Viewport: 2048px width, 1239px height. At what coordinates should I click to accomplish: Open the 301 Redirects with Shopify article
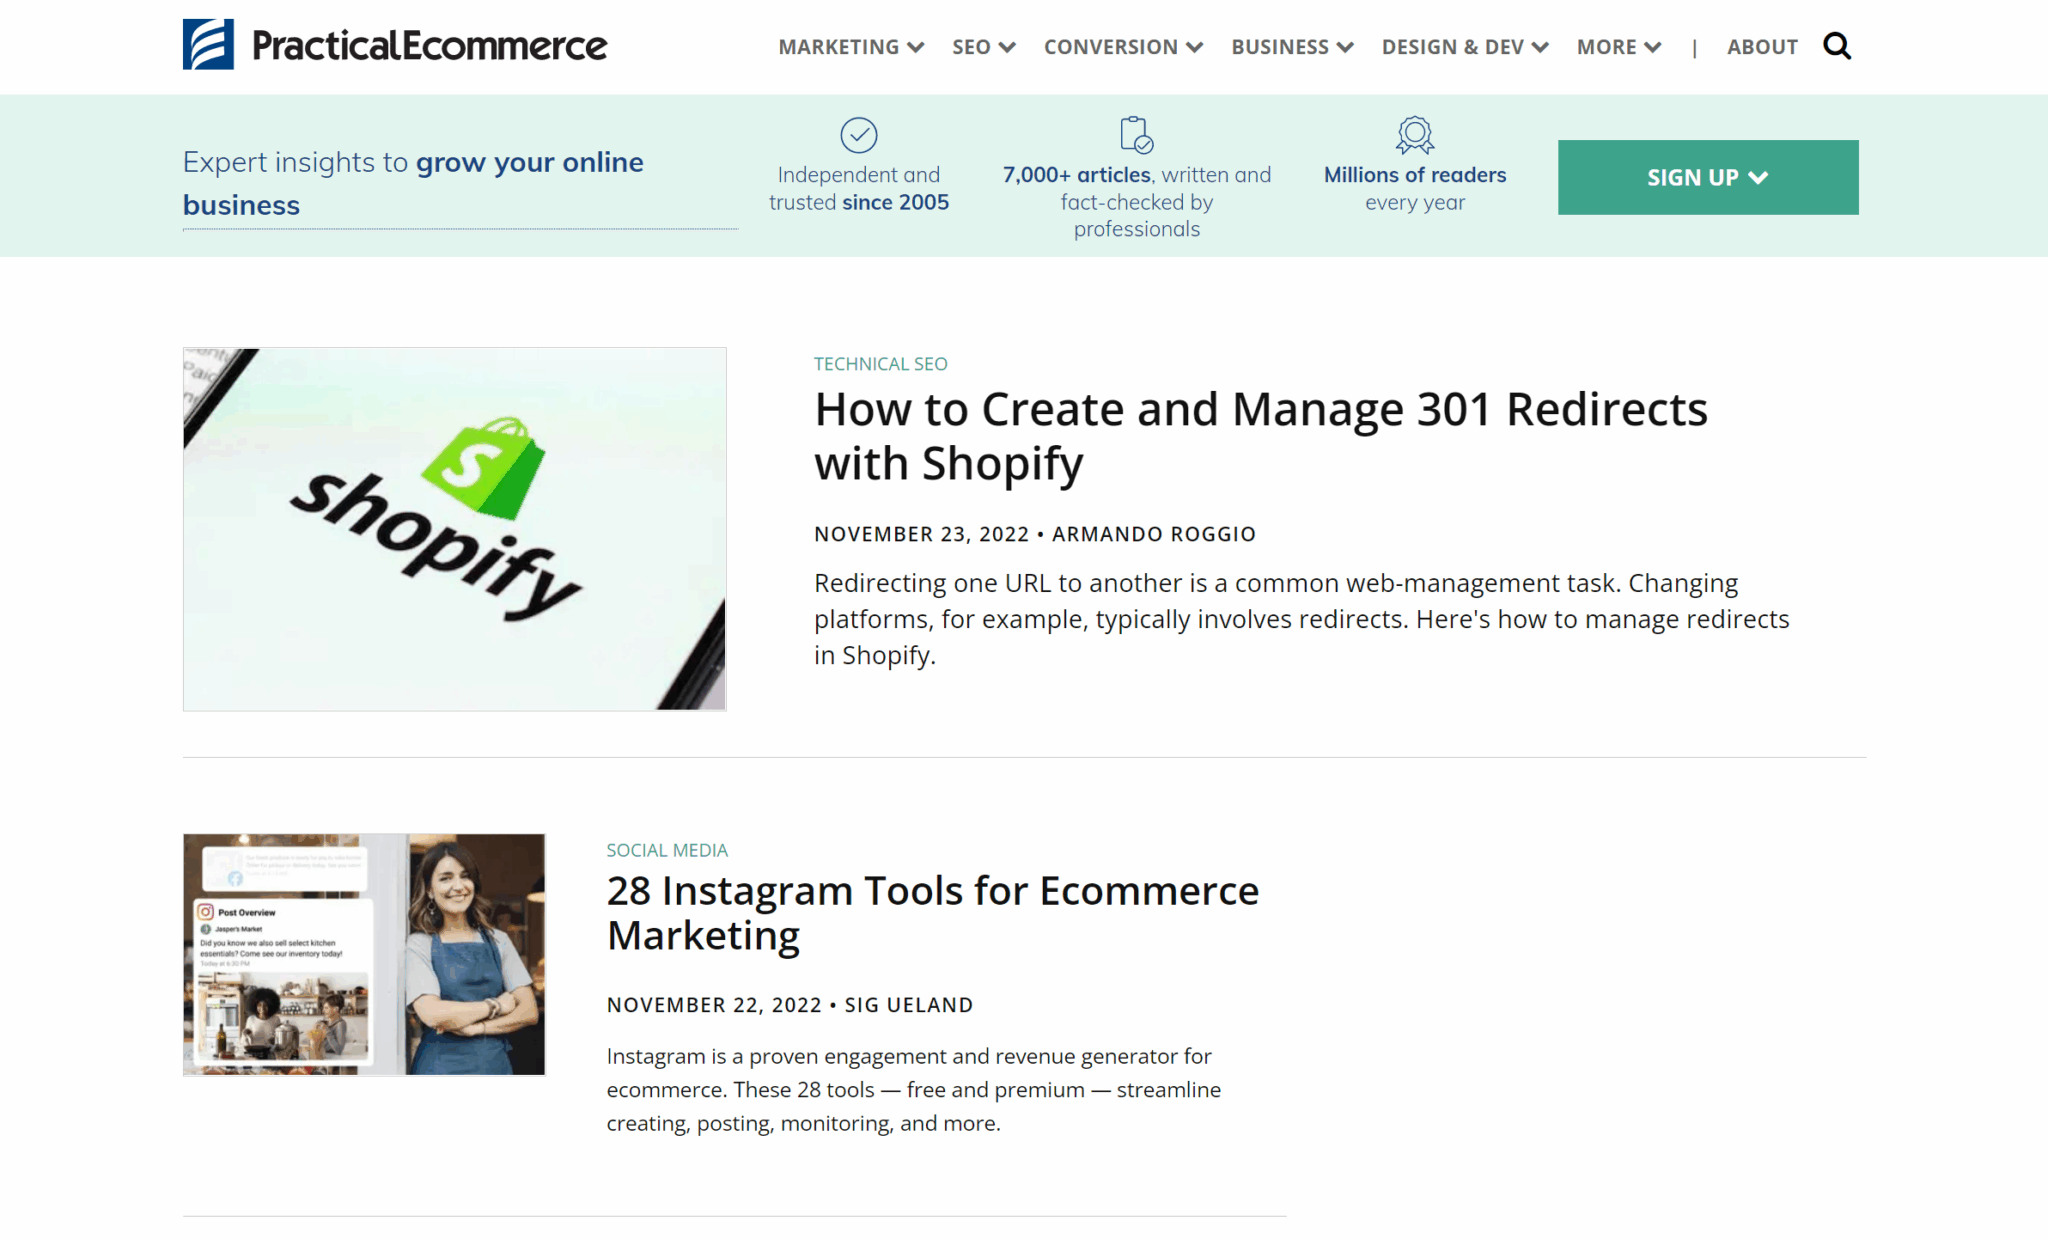[1261, 436]
